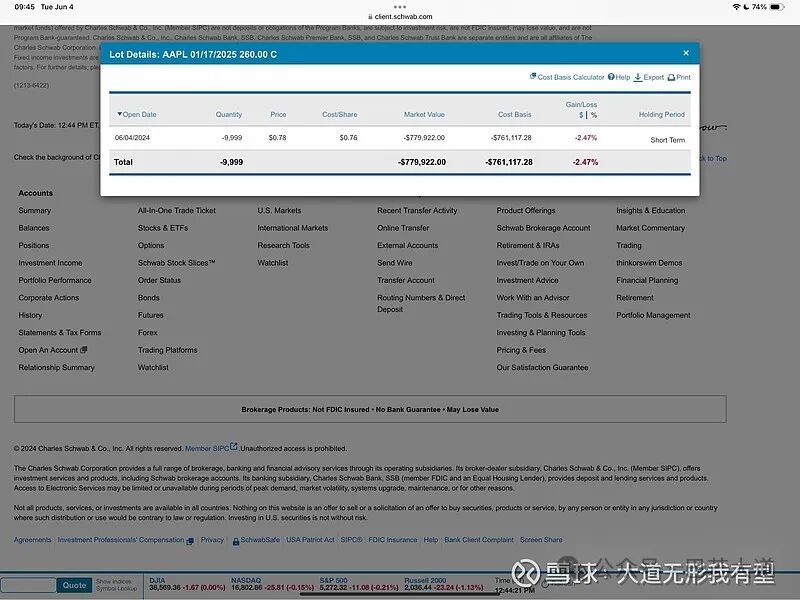Open Member SIPC external link
The width and height of the screenshot is (800, 600).
coord(211,448)
